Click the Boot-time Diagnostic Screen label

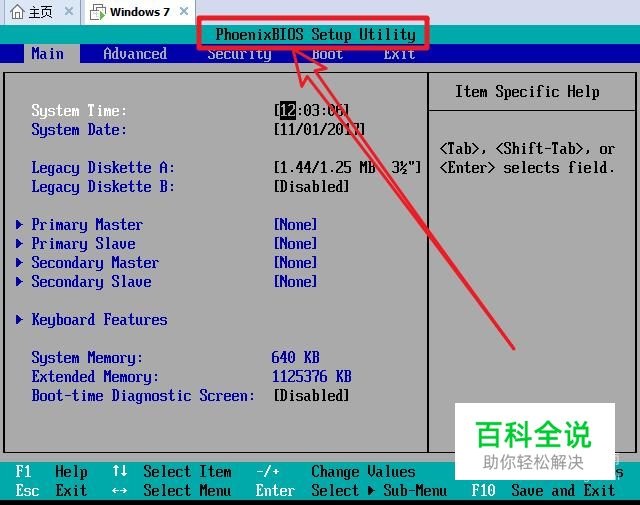click(x=143, y=396)
